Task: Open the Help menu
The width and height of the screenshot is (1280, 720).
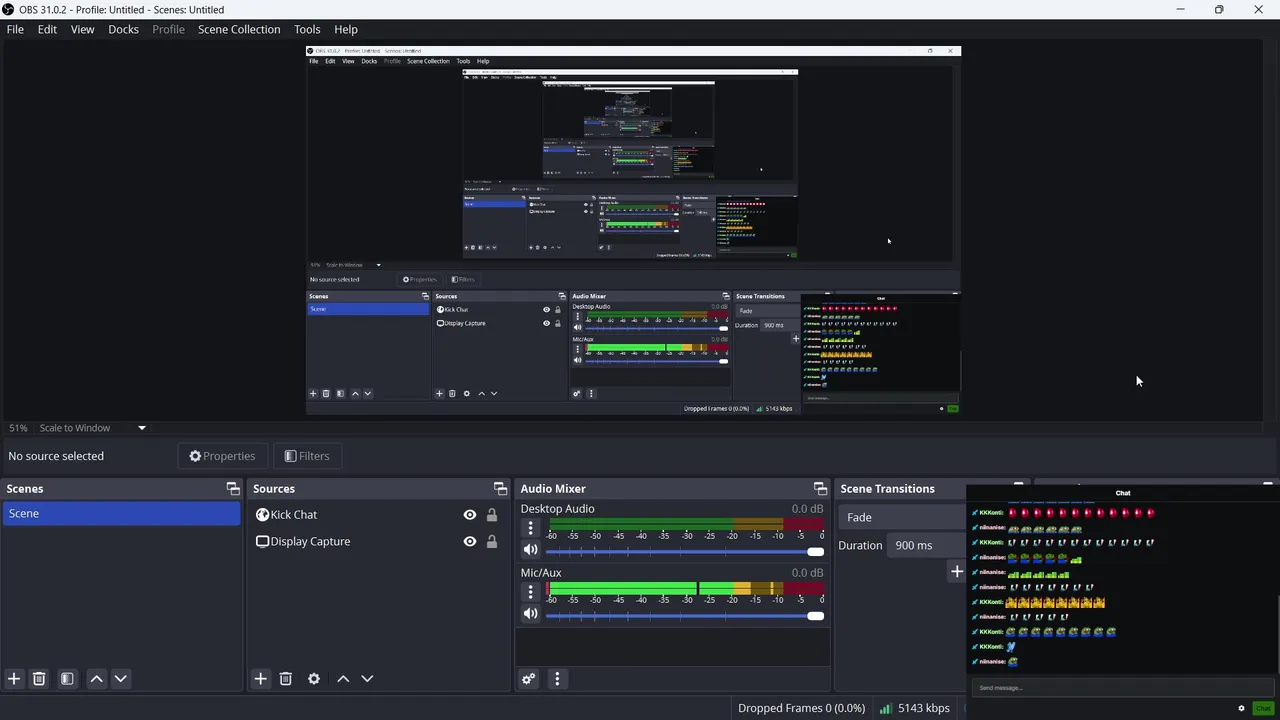Action: (346, 29)
